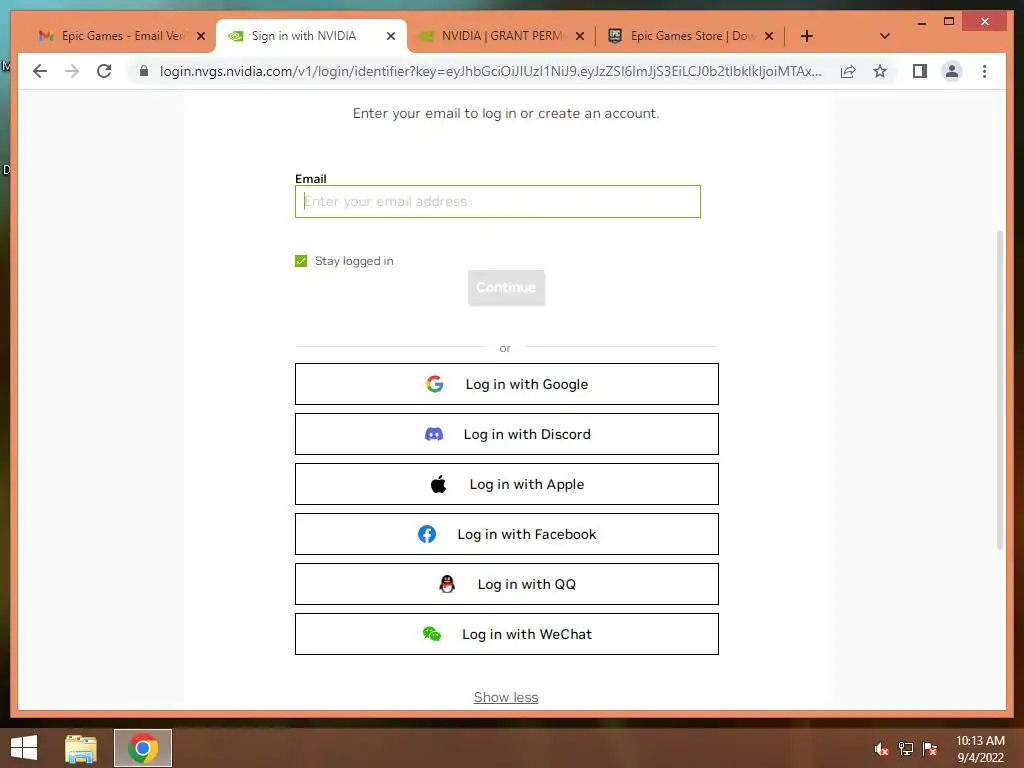Select the Sign in with NVIDIA tab
1024x768 pixels.
coord(312,36)
